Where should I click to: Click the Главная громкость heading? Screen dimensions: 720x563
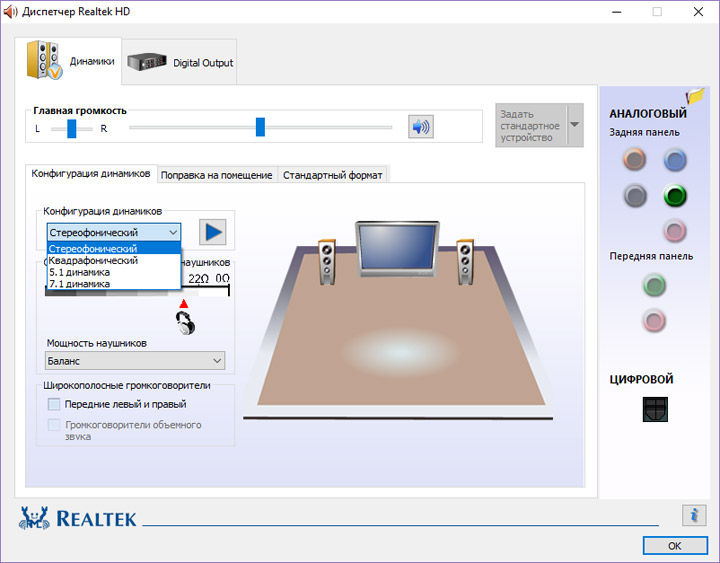pyautogui.click(x=80, y=111)
